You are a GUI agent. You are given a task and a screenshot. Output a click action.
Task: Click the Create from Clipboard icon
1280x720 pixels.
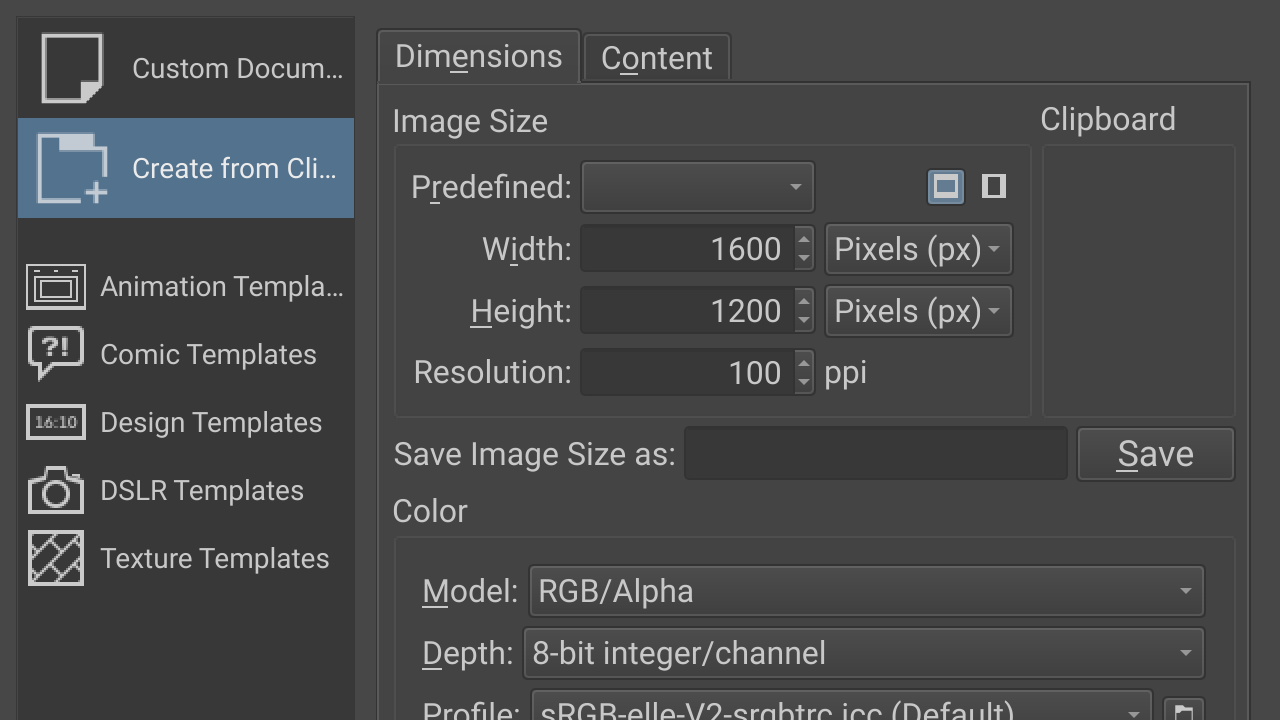tap(72, 168)
